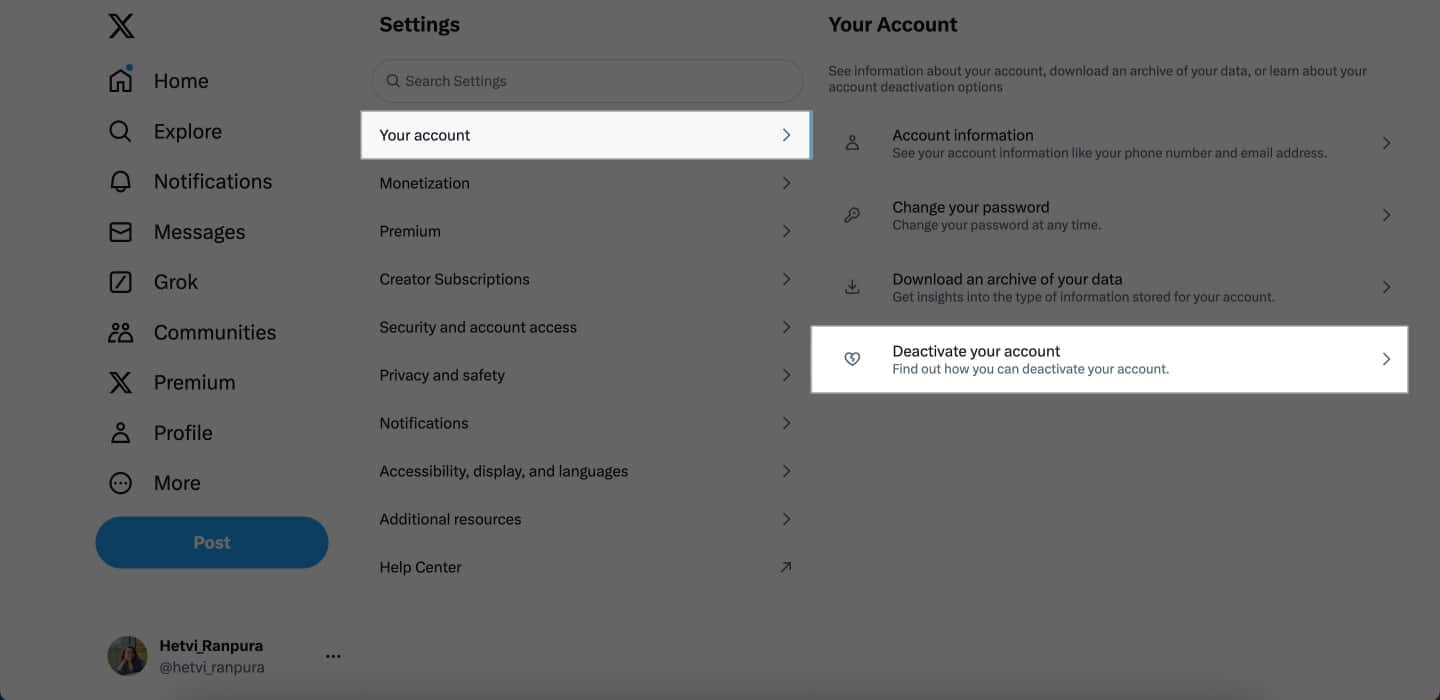Click the Deactivate your account title text
The image size is (1440, 700).
click(976, 351)
